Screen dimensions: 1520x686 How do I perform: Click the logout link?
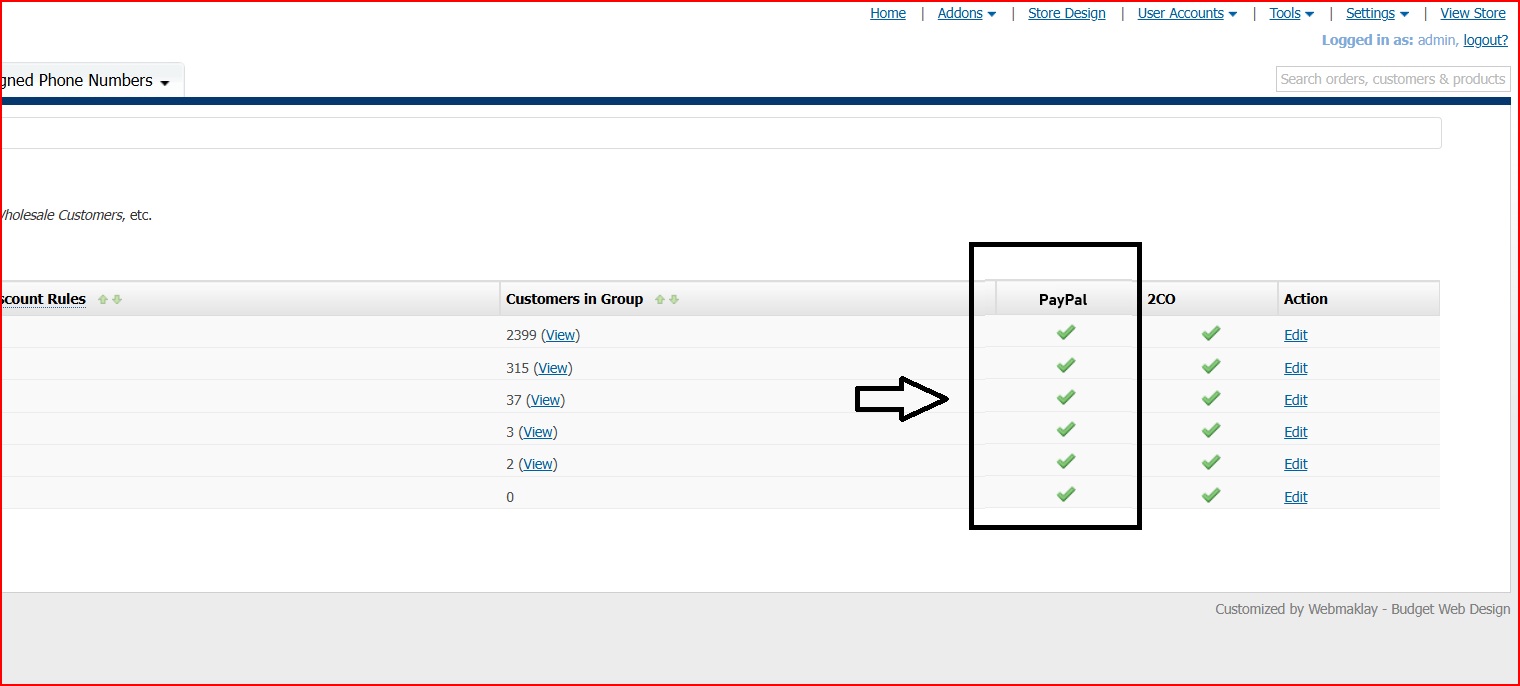pos(1485,40)
